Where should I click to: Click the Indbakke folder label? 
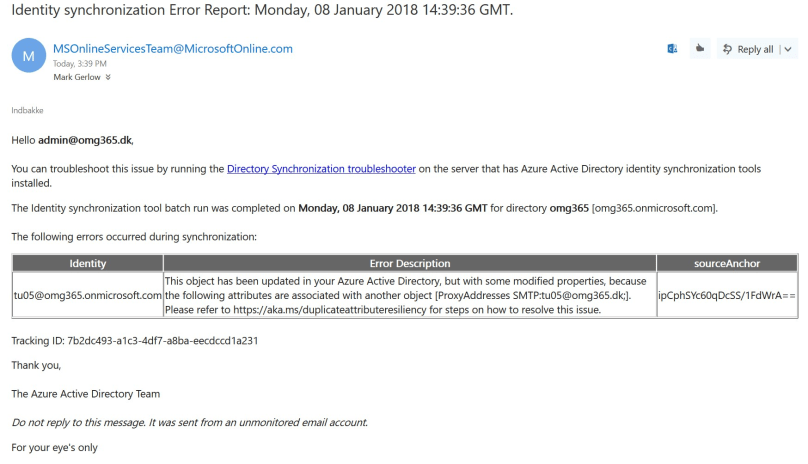(28, 110)
